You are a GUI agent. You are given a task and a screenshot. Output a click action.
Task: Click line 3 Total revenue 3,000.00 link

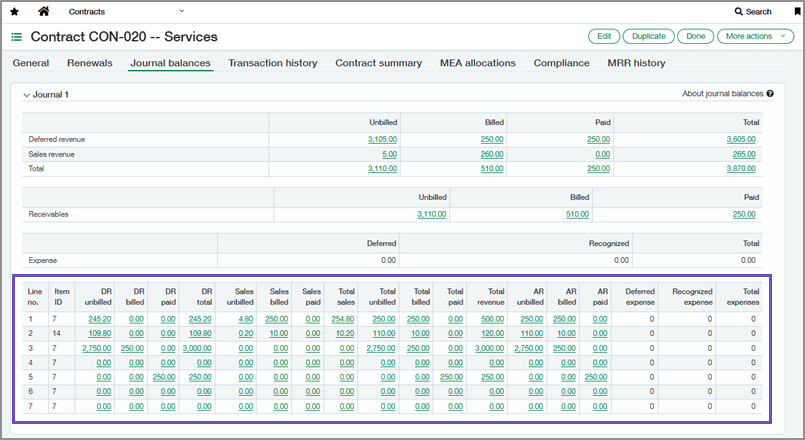tap(490, 347)
